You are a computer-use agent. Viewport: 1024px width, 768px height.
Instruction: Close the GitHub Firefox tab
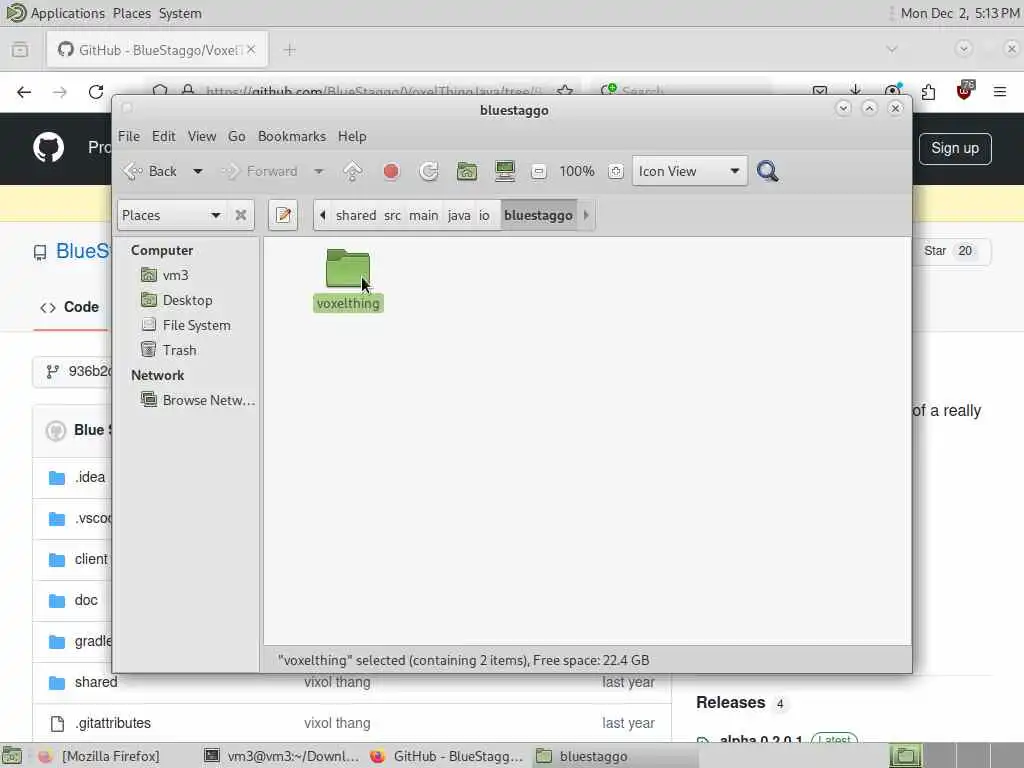tap(251, 50)
